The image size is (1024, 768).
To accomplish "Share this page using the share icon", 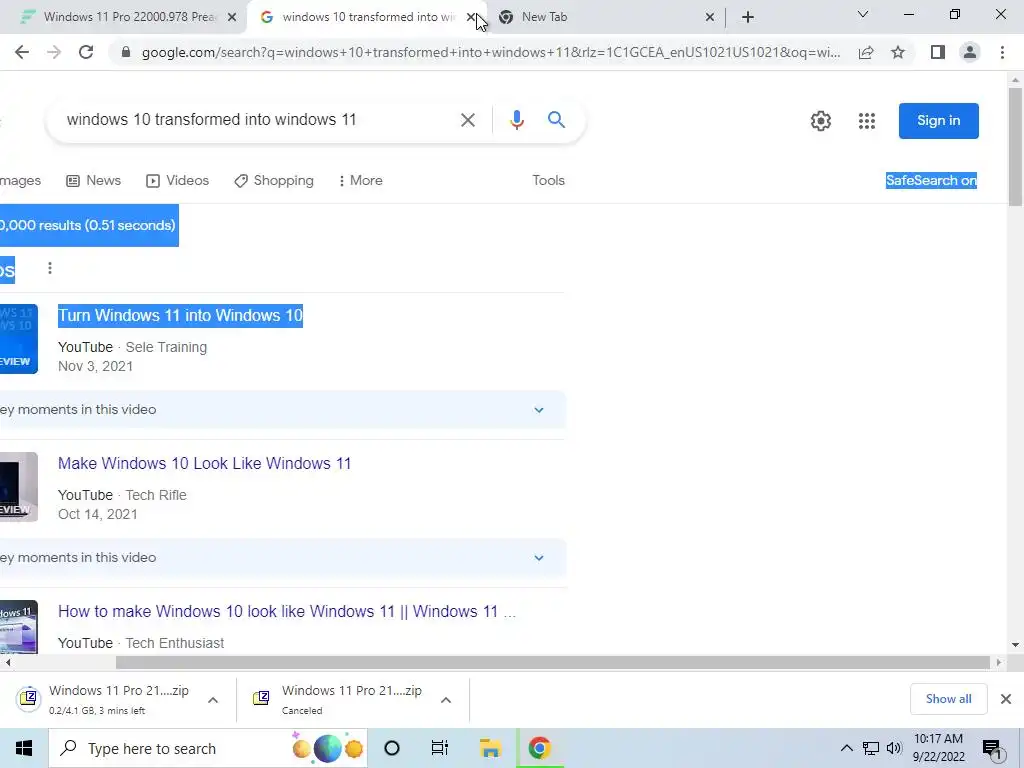I will click(866, 52).
